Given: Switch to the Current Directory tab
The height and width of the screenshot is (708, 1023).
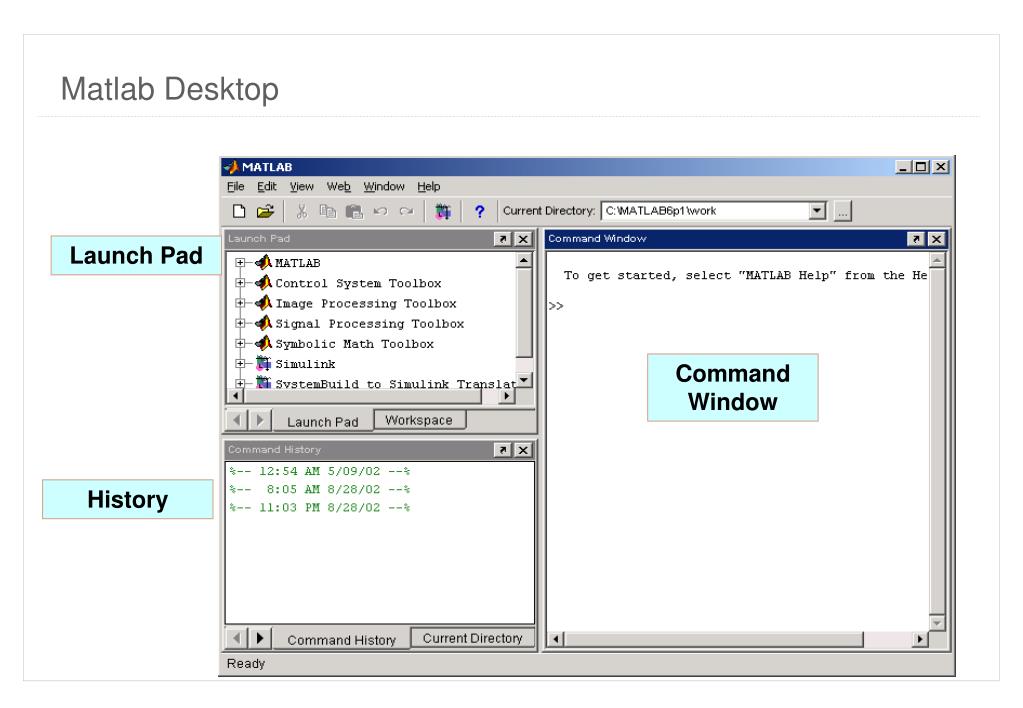Looking at the screenshot, I should [472, 638].
